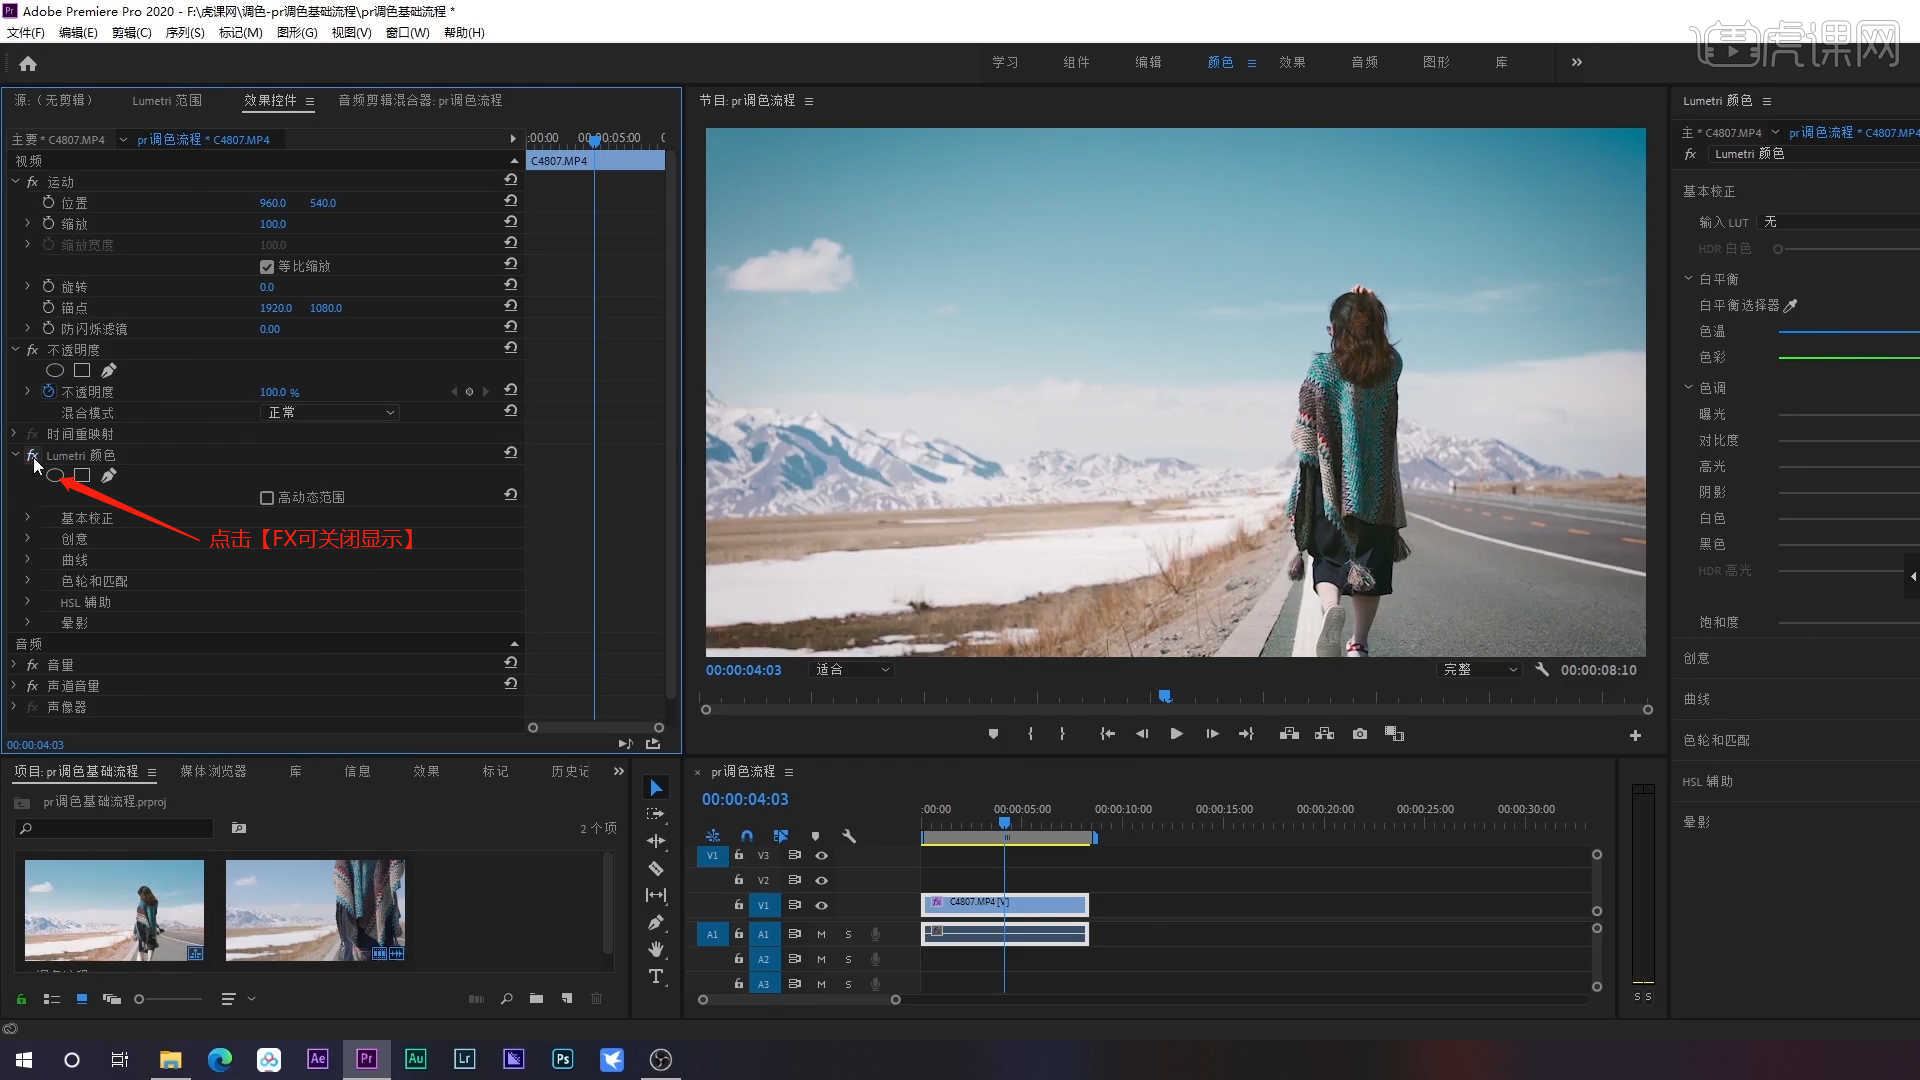
Task: Play the program monitor
Action: [x=1176, y=734]
